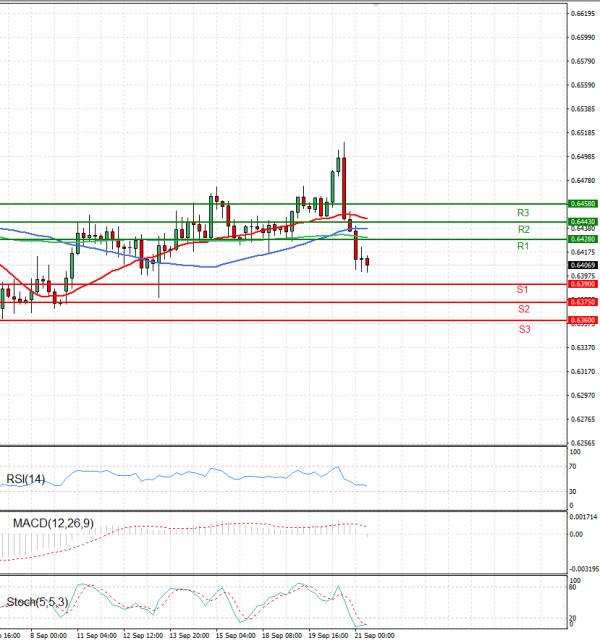Click the MACD(12,26,9) indicator label
600x643 pixels.
[x=53, y=523]
